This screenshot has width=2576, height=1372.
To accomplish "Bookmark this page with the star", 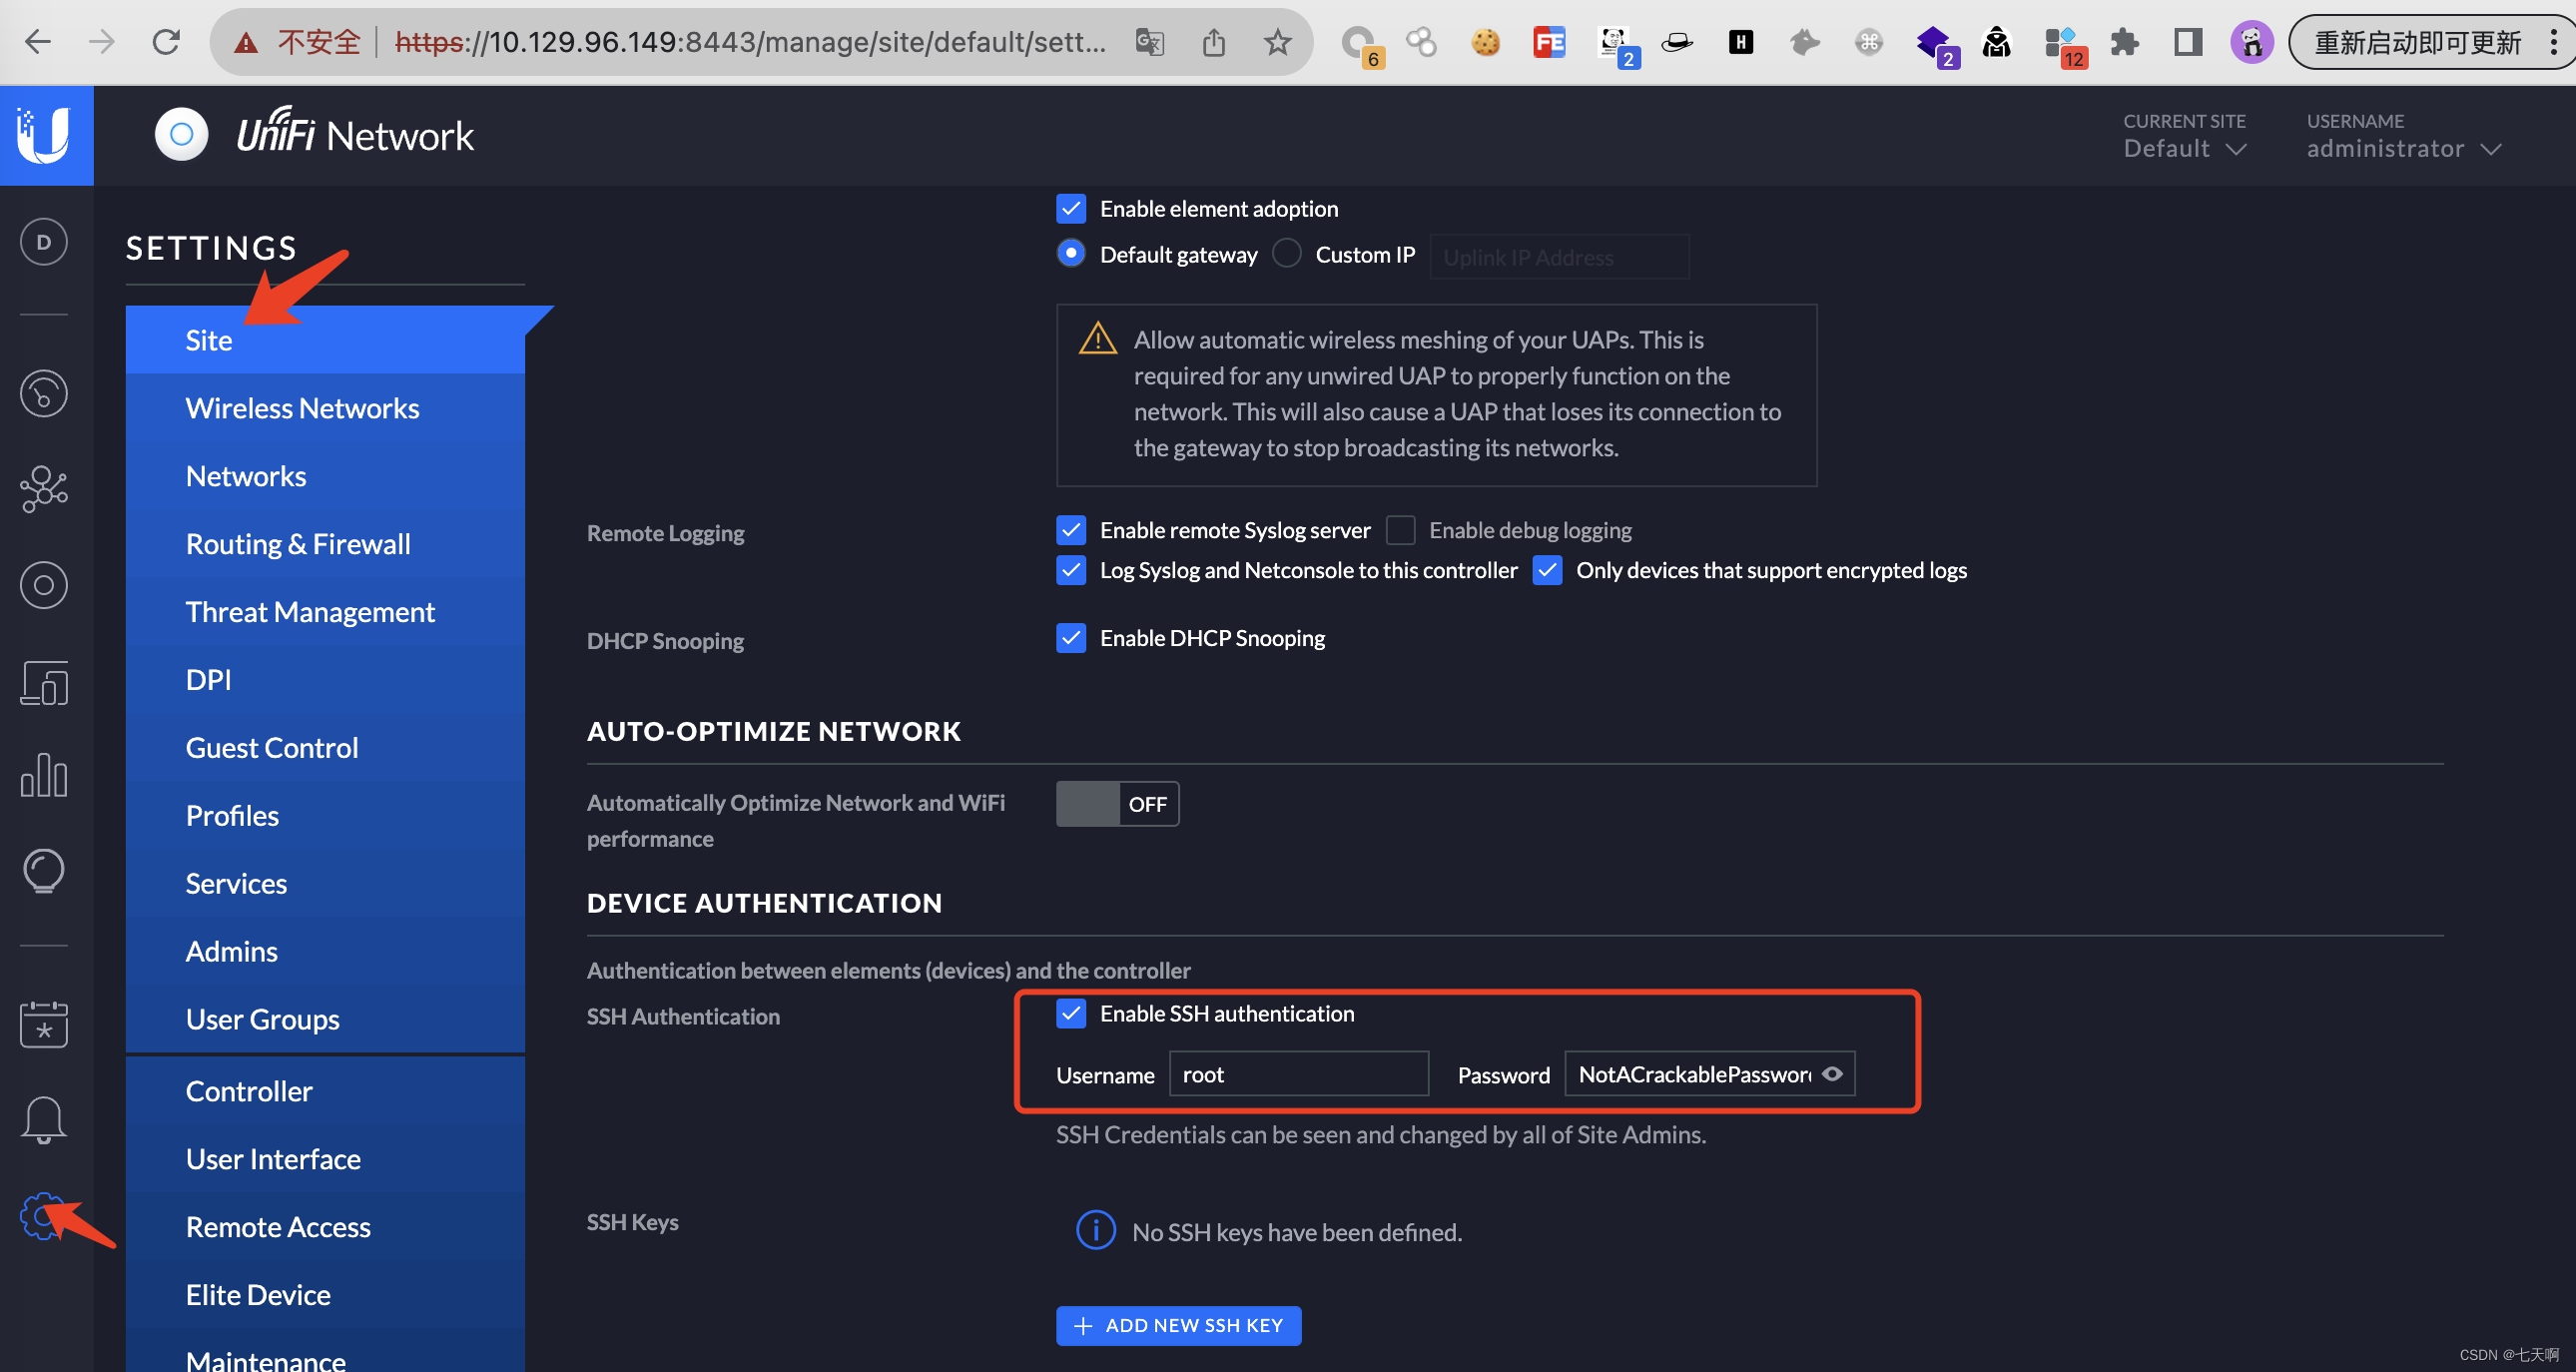I will pyautogui.click(x=1277, y=42).
